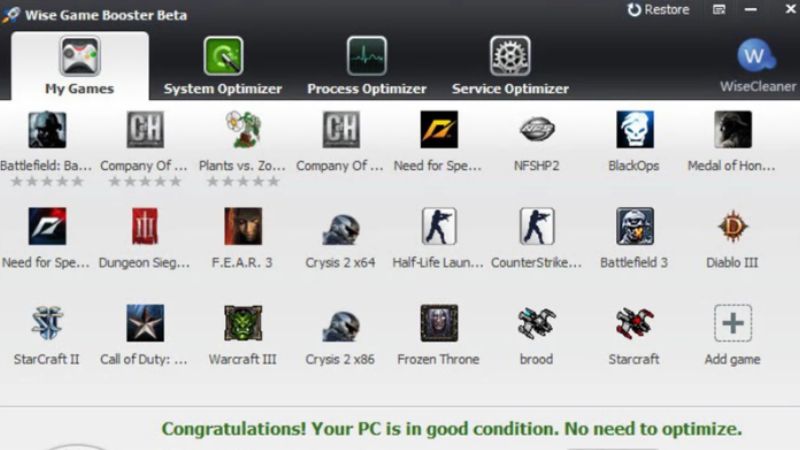Launch the Frozen Throne icon
This screenshot has height=450, width=800.
coord(439,323)
